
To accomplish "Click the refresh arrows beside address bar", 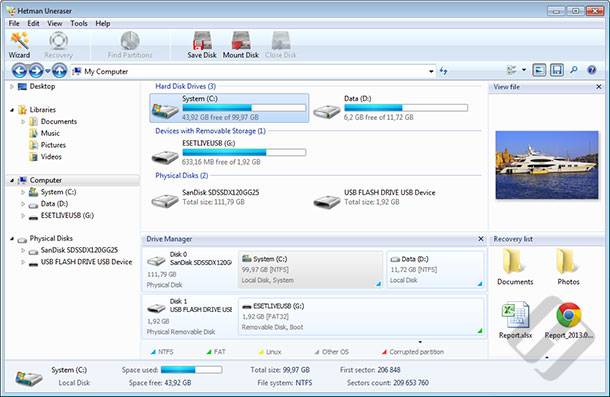I will click(443, 71).
